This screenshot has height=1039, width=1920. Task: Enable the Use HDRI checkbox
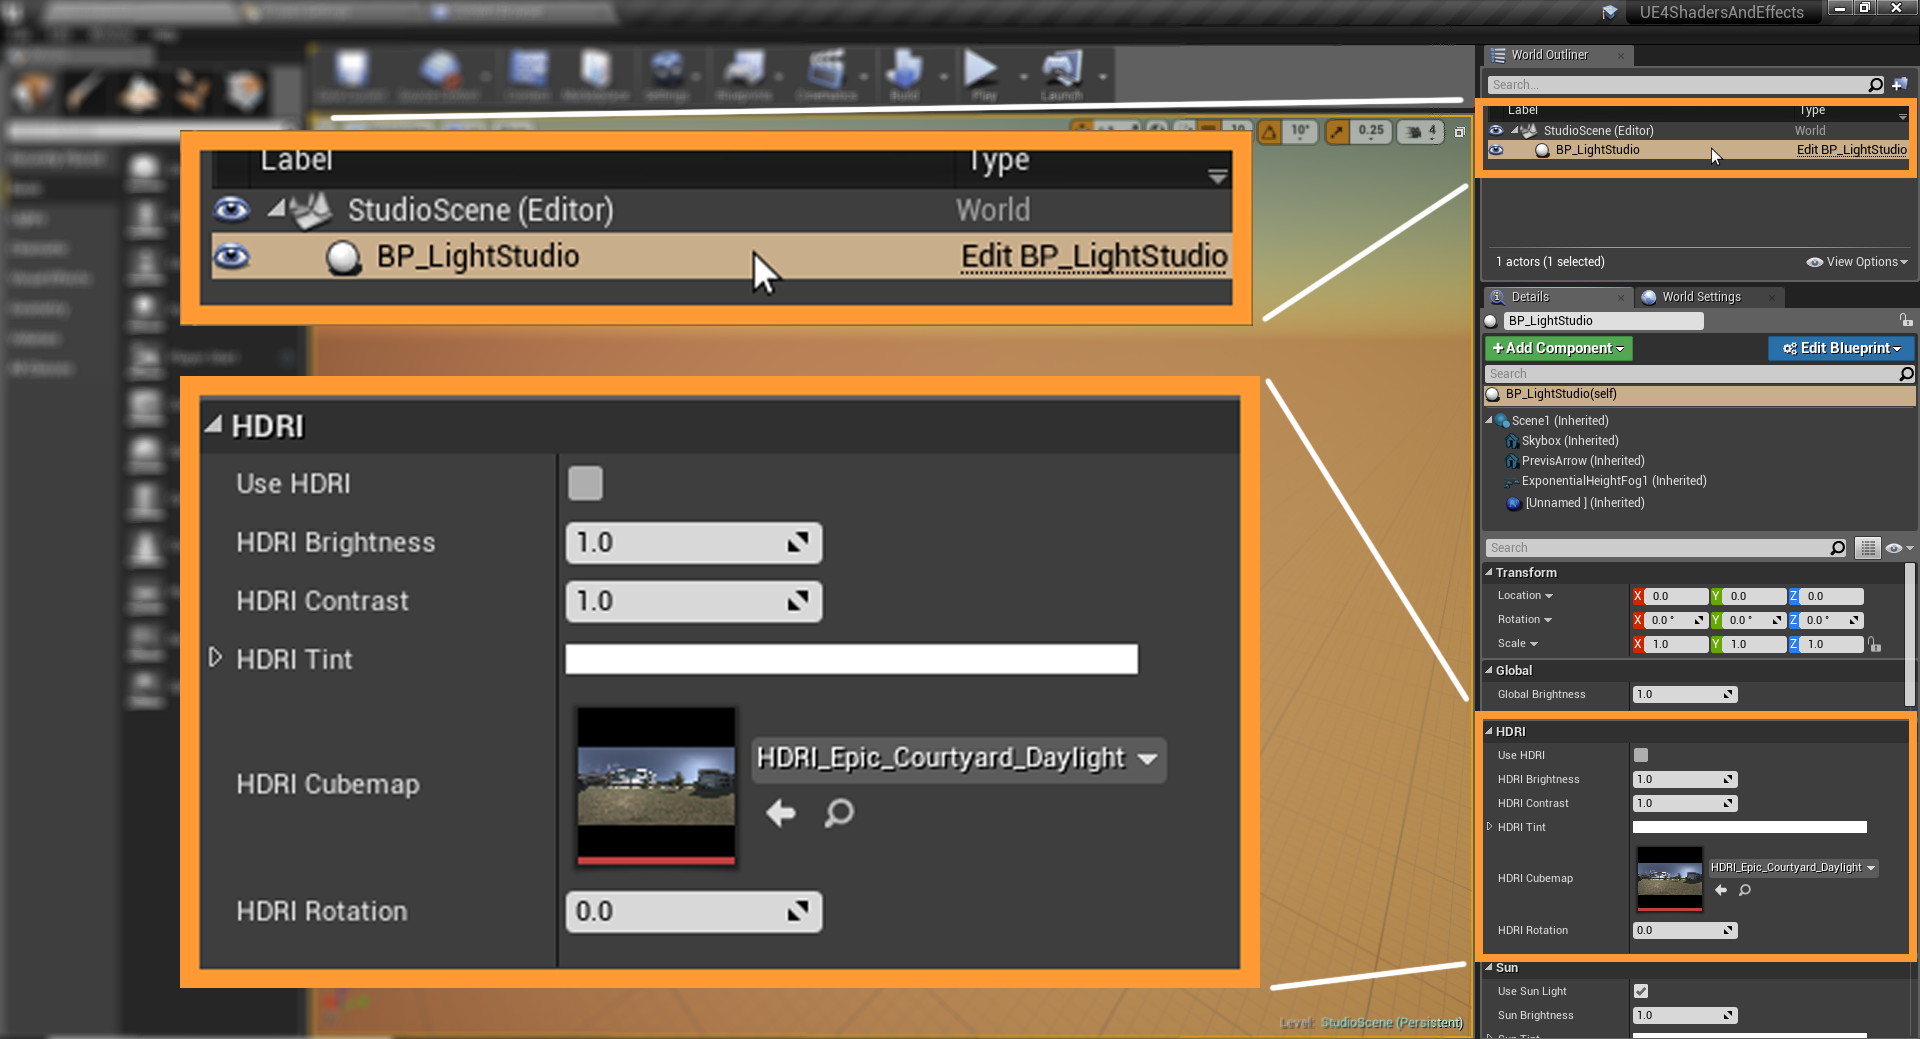coord(1641,755)
